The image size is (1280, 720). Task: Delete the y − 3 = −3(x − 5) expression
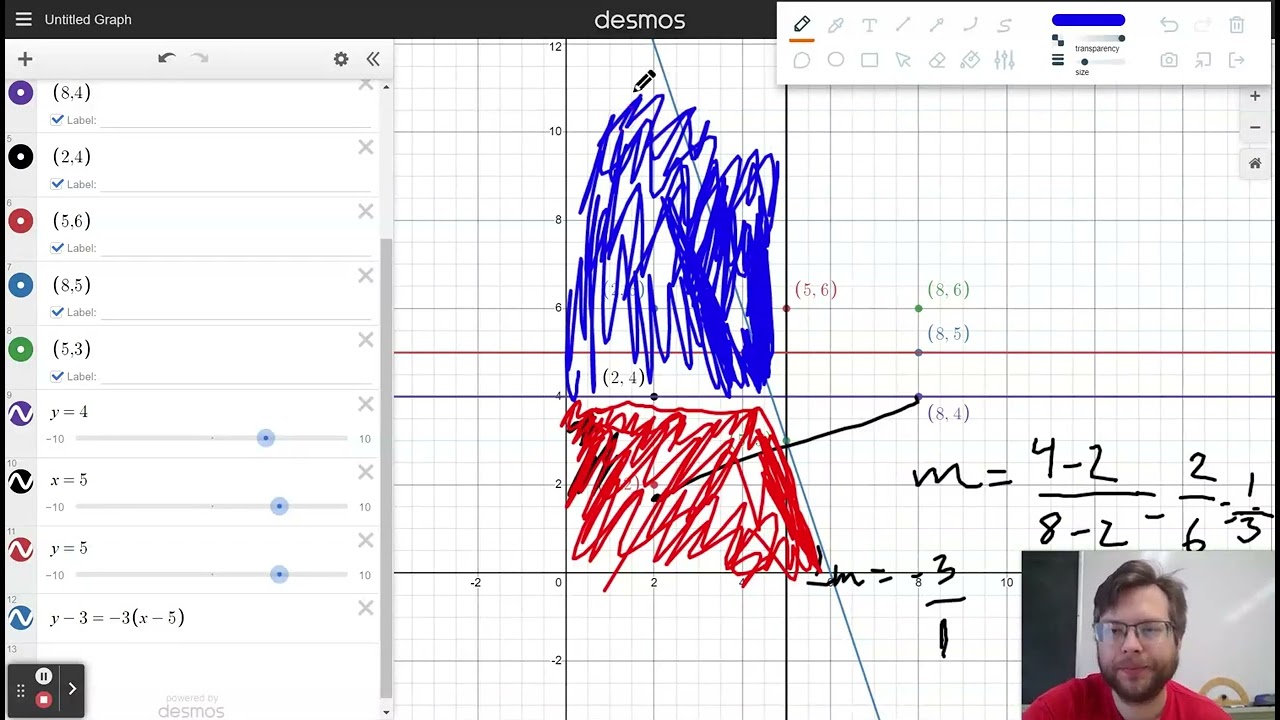coord(366,608)
